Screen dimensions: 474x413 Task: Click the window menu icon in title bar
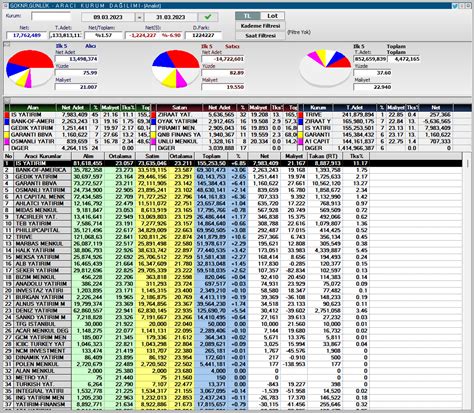[6, 6]
